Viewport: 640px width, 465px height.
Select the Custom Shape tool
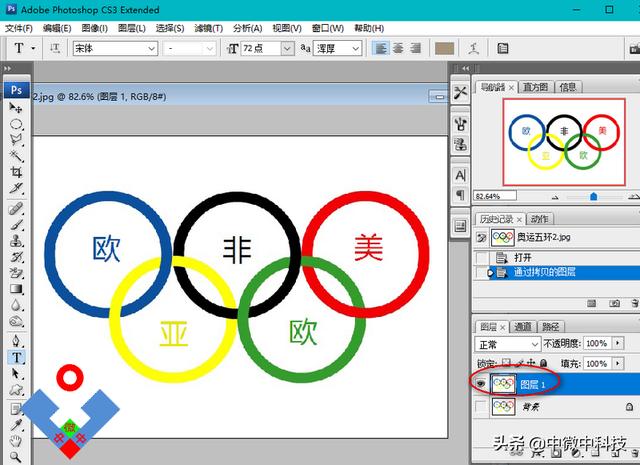(x=16, y=390)
